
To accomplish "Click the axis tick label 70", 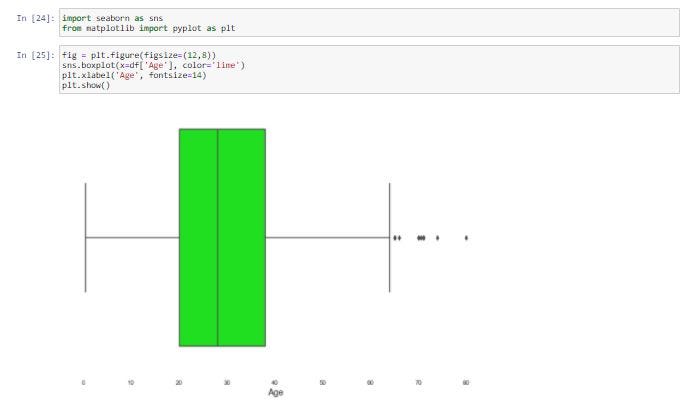I will (418, 383).
